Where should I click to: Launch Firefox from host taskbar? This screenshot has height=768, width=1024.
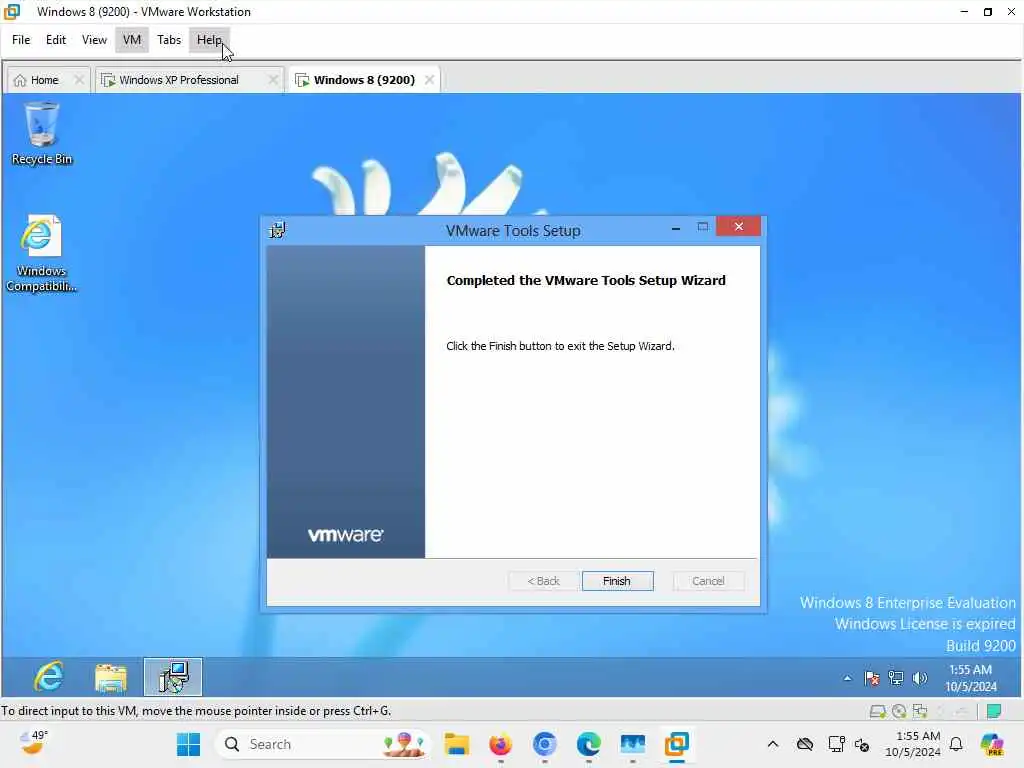tap(501, 744)
